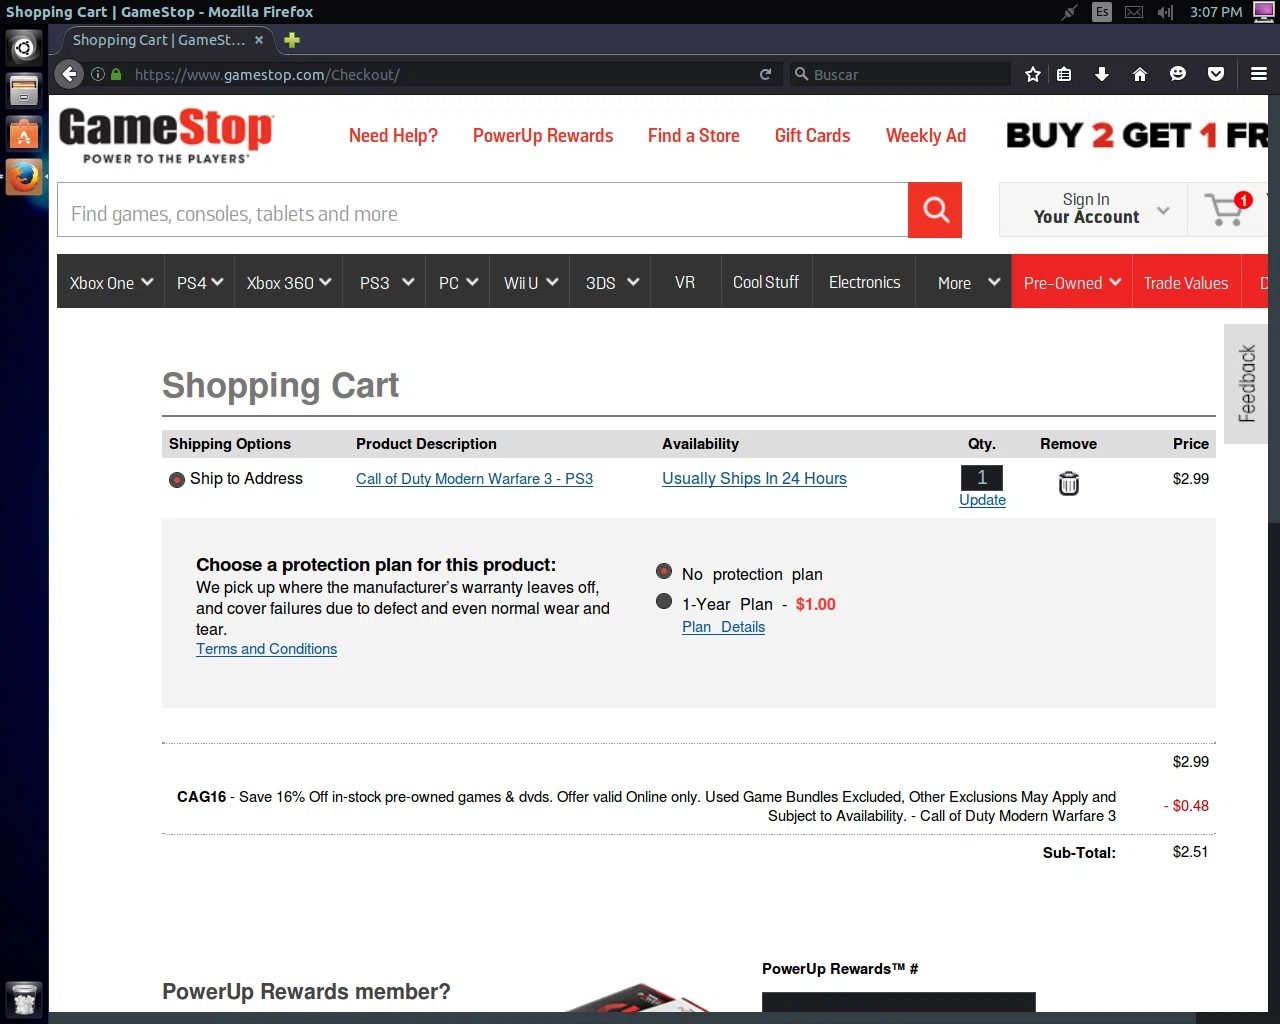Expand Xbox One menu
Screen dimensions: 1280x1024
111,283
